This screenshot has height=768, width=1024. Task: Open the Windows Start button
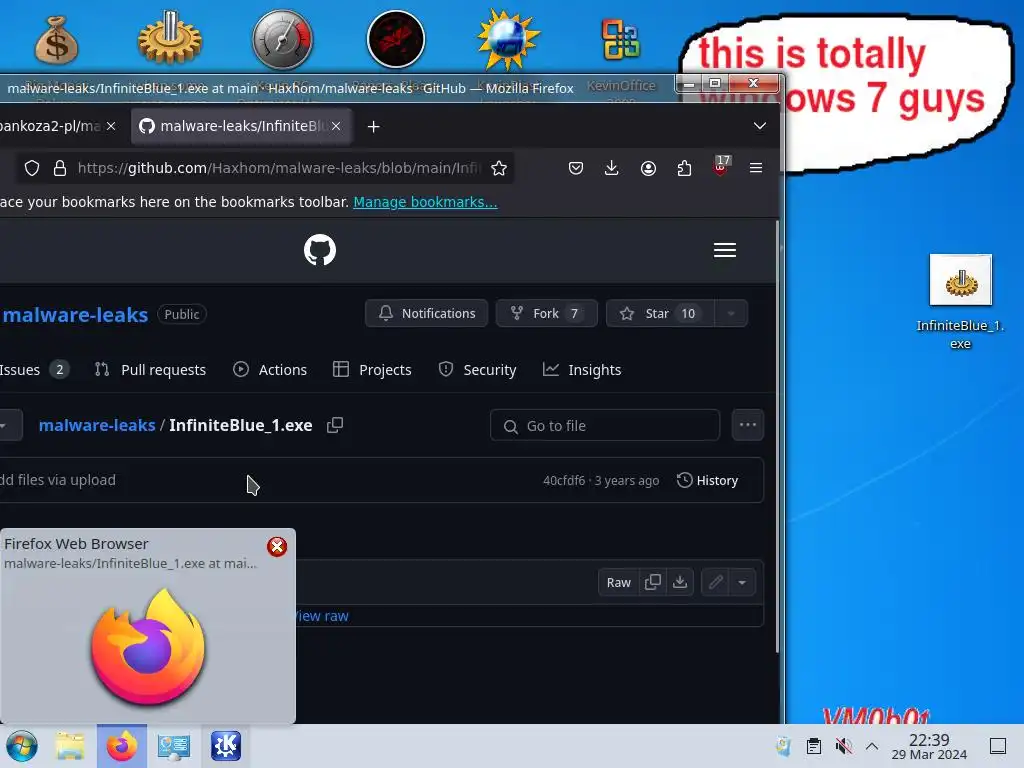tap(22, 746)
